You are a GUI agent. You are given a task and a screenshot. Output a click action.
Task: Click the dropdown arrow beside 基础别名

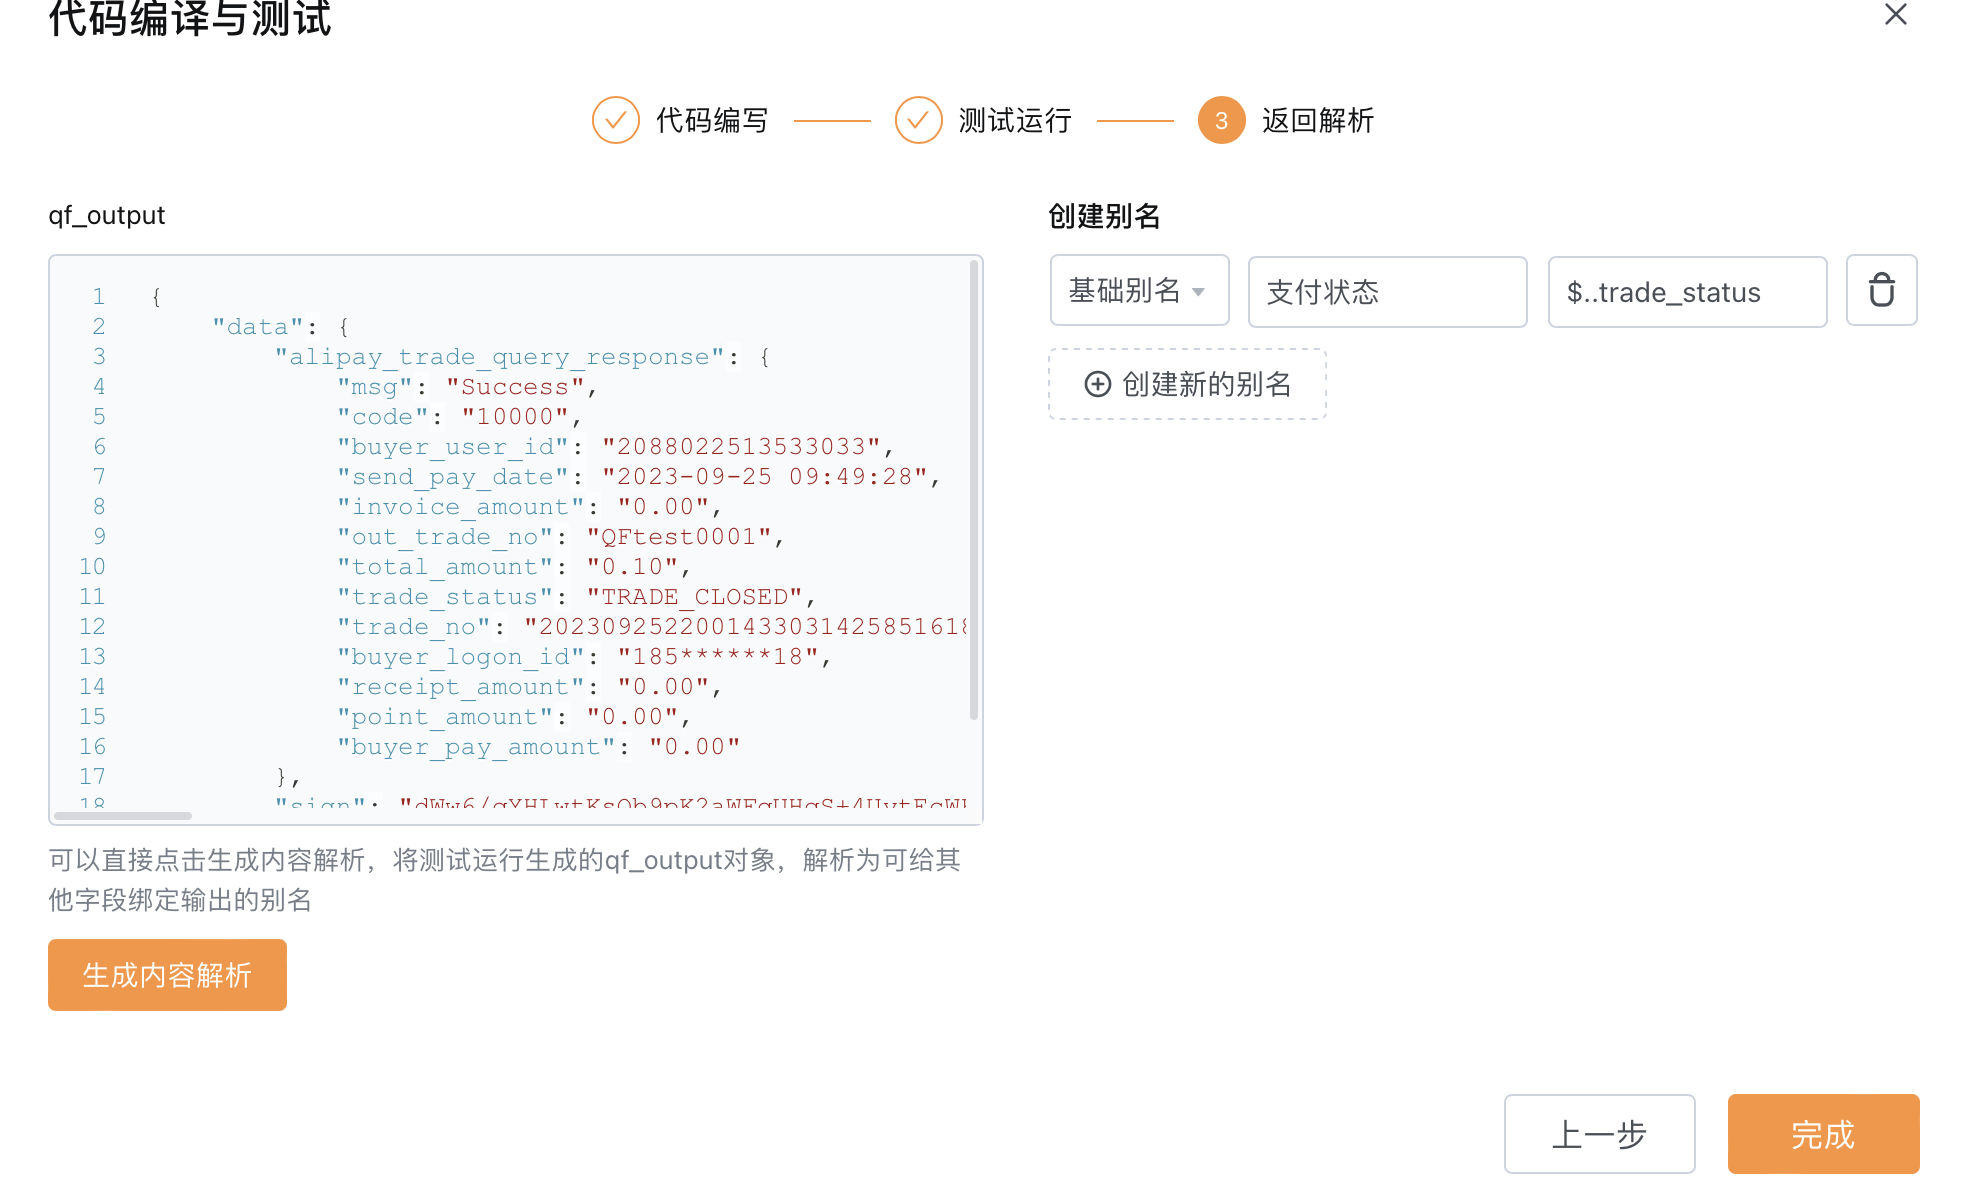tap(1198, 292)
